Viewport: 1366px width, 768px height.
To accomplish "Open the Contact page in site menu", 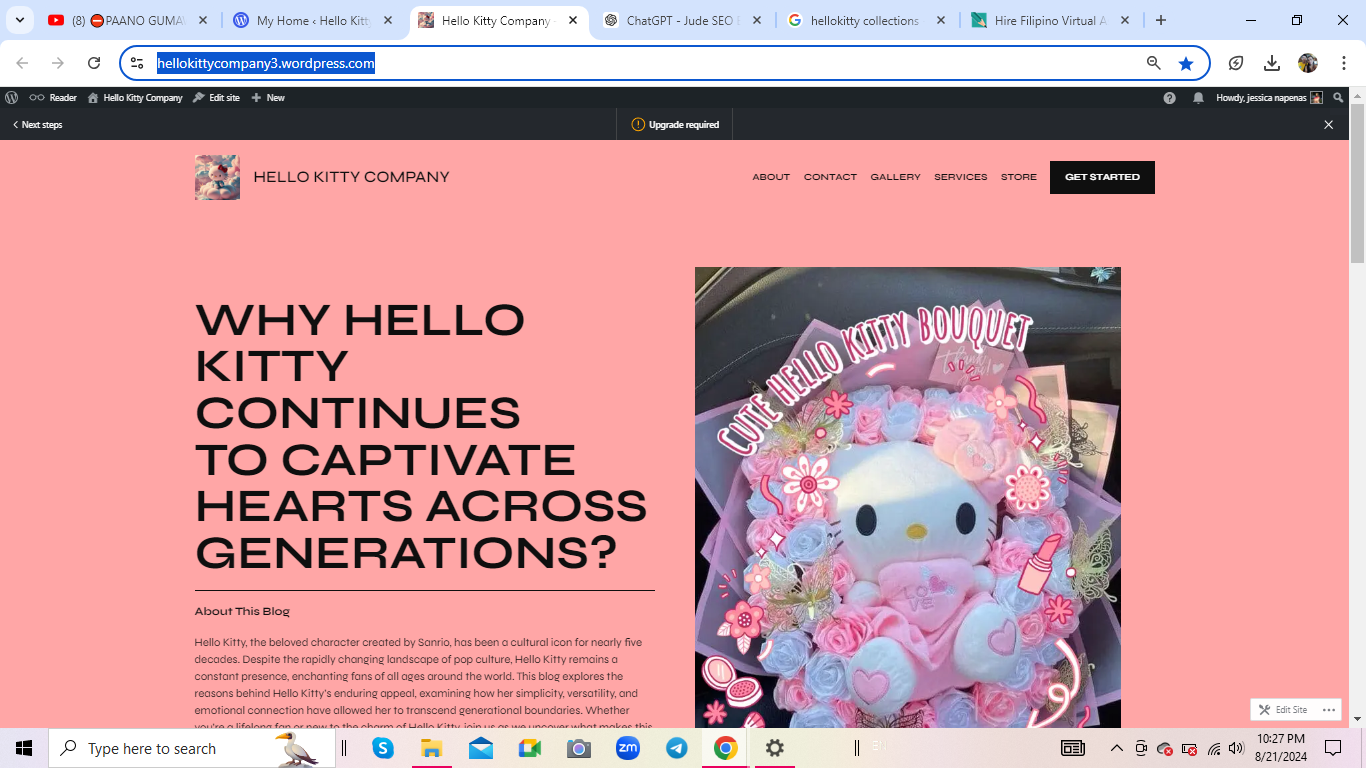I will point(830,177).
